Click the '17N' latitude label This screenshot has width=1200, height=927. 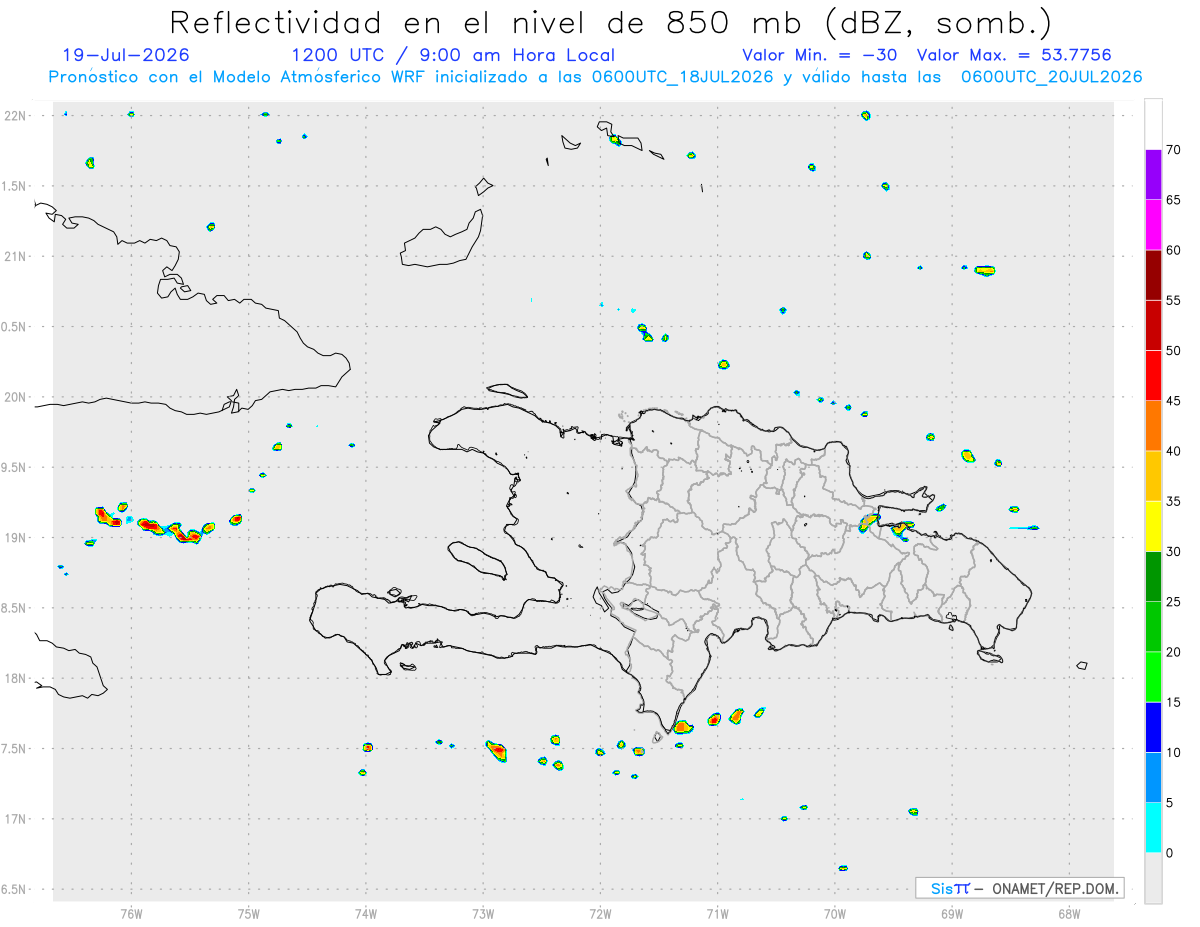tap(16, 819)
